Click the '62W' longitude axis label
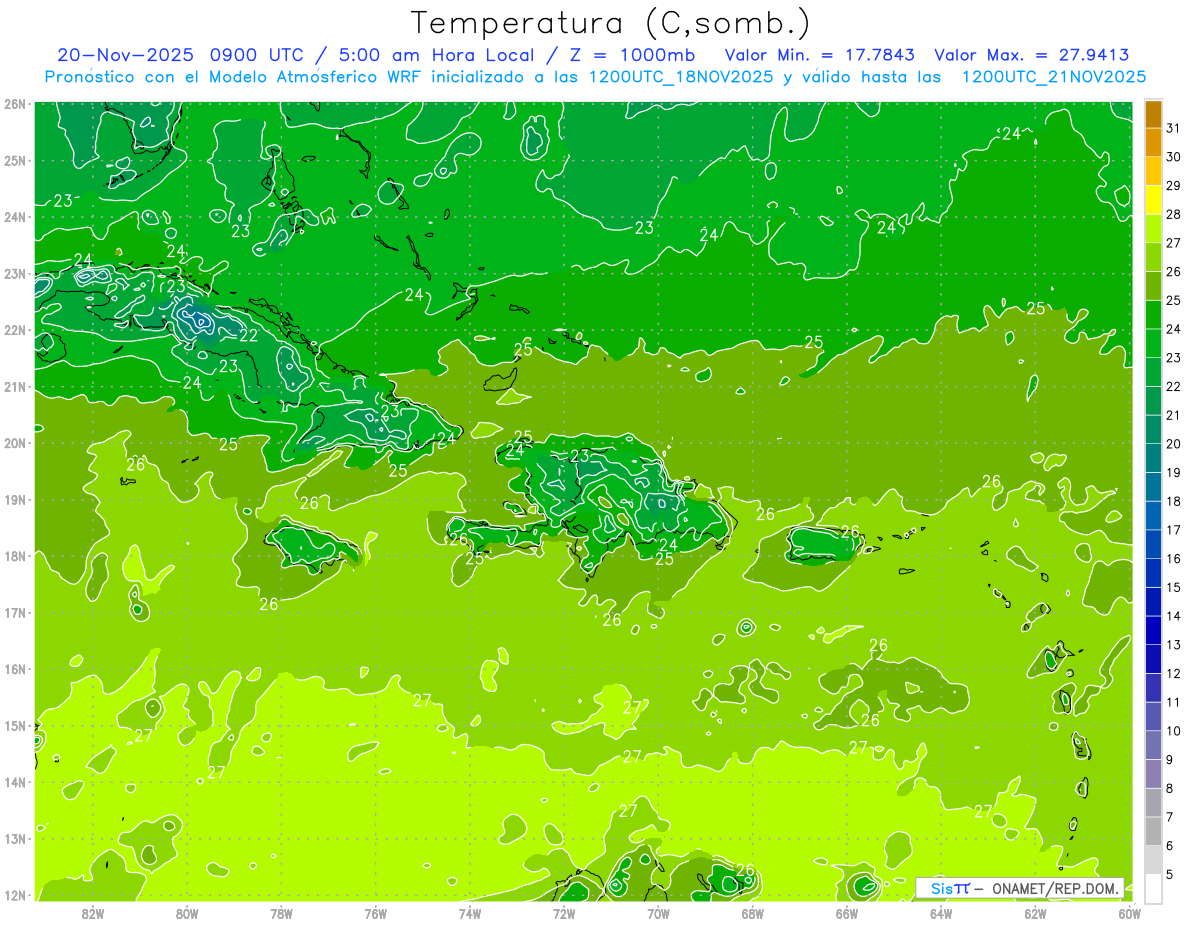 (1035, 913)
